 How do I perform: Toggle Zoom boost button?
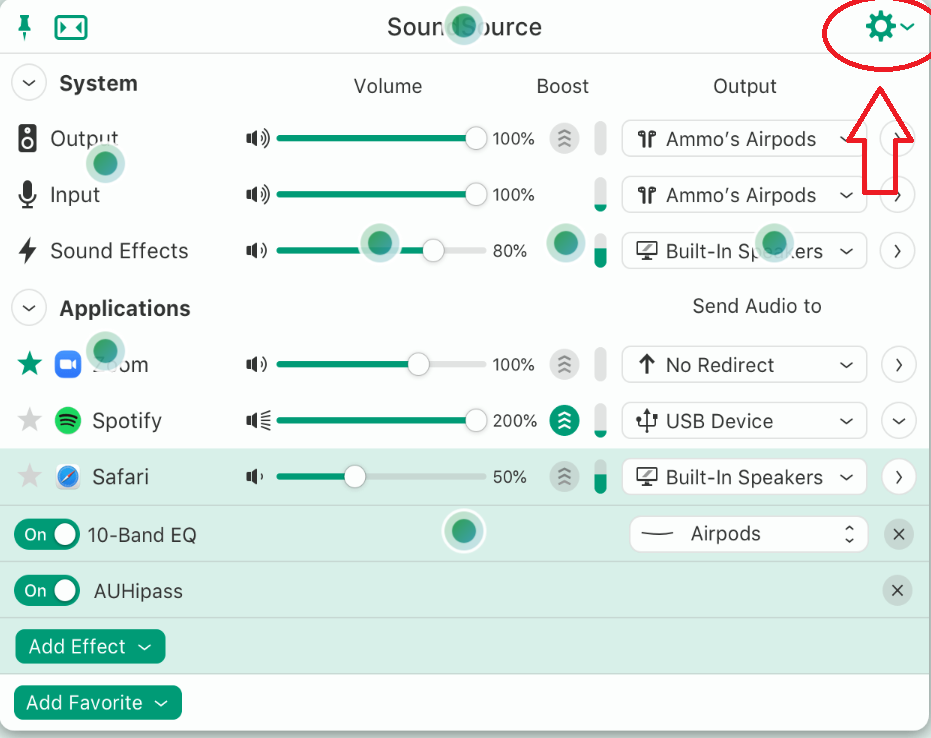coord(564,364)
